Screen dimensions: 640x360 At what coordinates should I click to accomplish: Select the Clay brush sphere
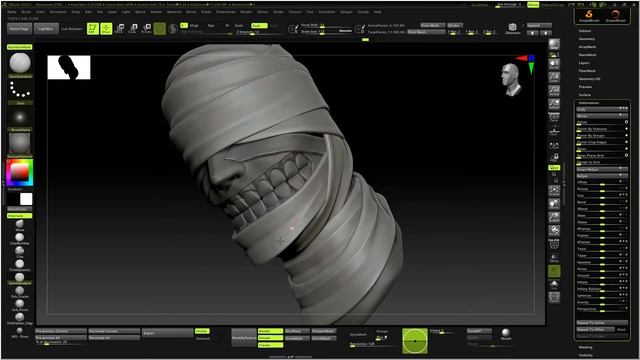(x=20, y=251)
